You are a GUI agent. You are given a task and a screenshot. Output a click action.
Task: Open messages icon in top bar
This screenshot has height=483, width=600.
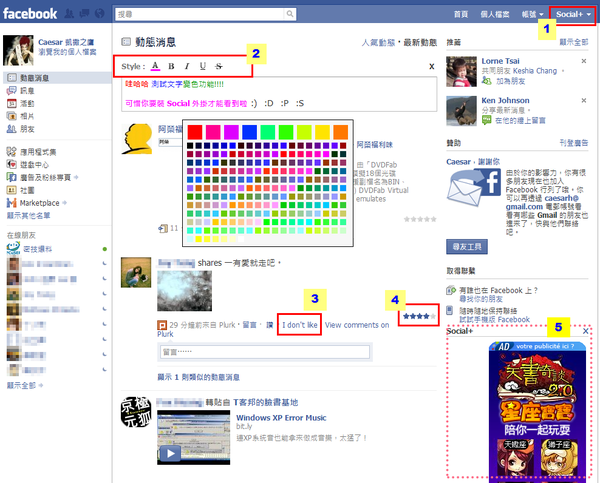84,14
